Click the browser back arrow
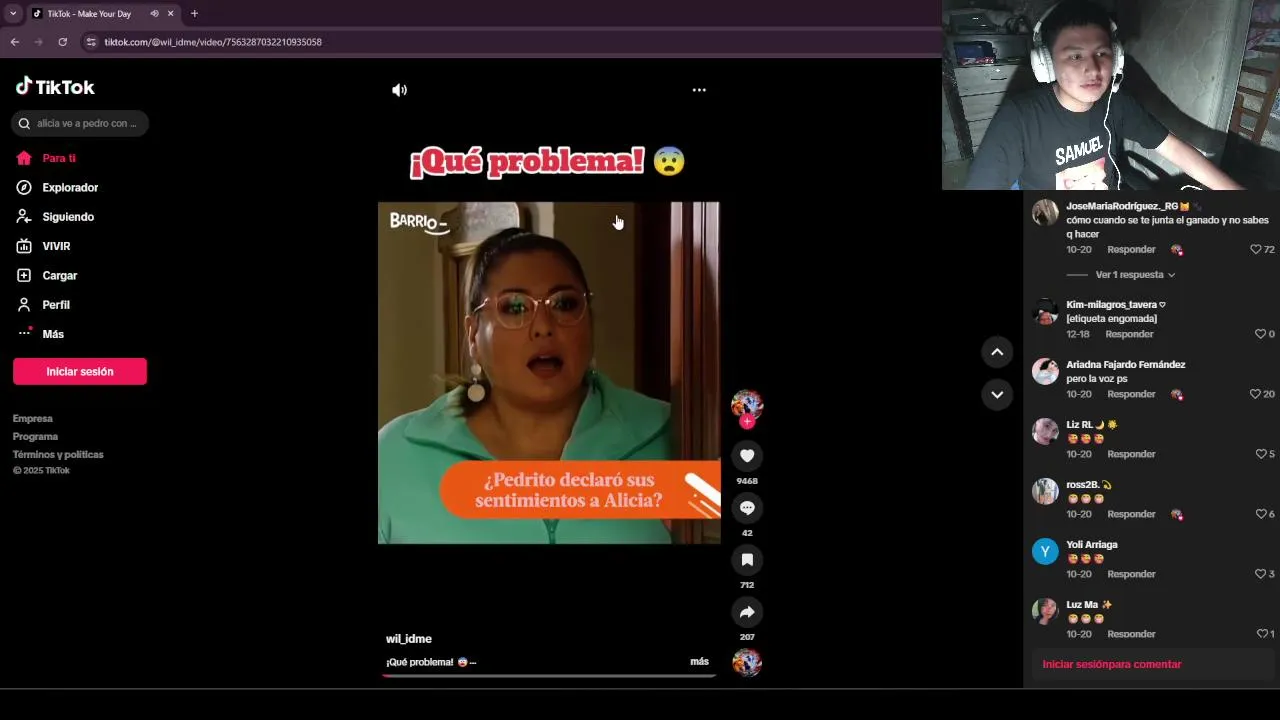Image resolution: width=1280 pixels, height=720 pixels. coord(15,42)
